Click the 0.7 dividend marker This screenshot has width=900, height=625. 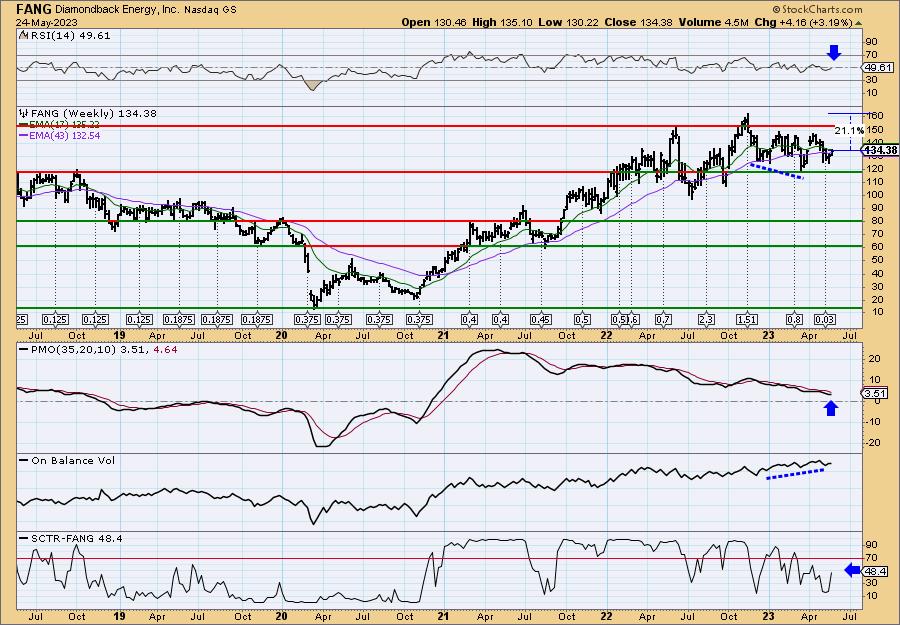tap(663, 320)
